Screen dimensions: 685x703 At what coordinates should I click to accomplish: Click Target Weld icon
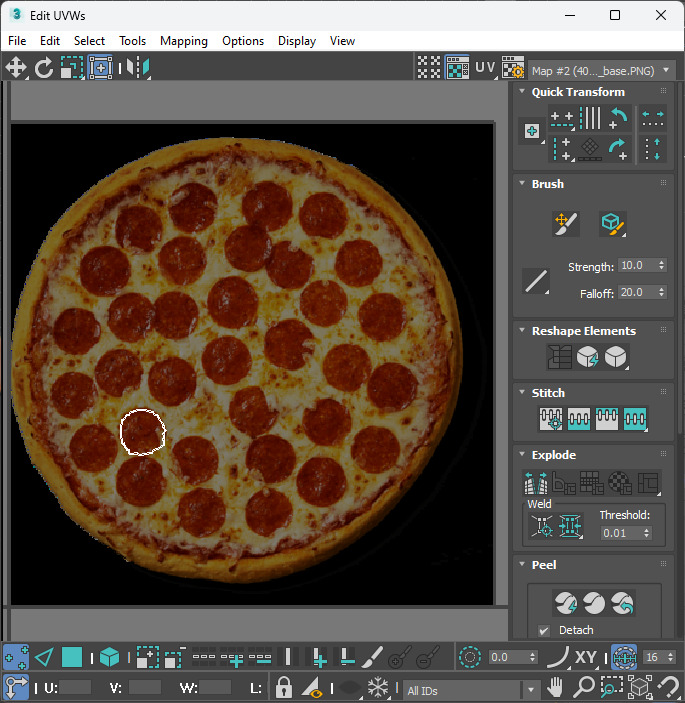coord(542,526)
